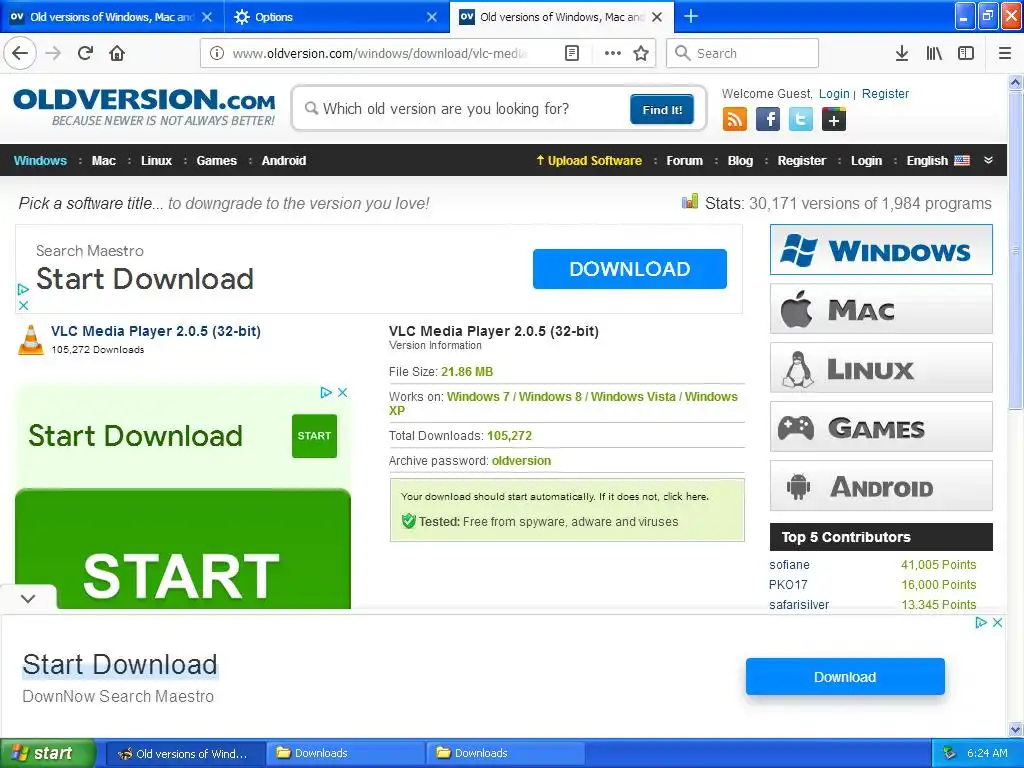This screenshot has height=768, width=1024.
Task: Open the Twitter icon on the site header
Action: click(801, 120)
